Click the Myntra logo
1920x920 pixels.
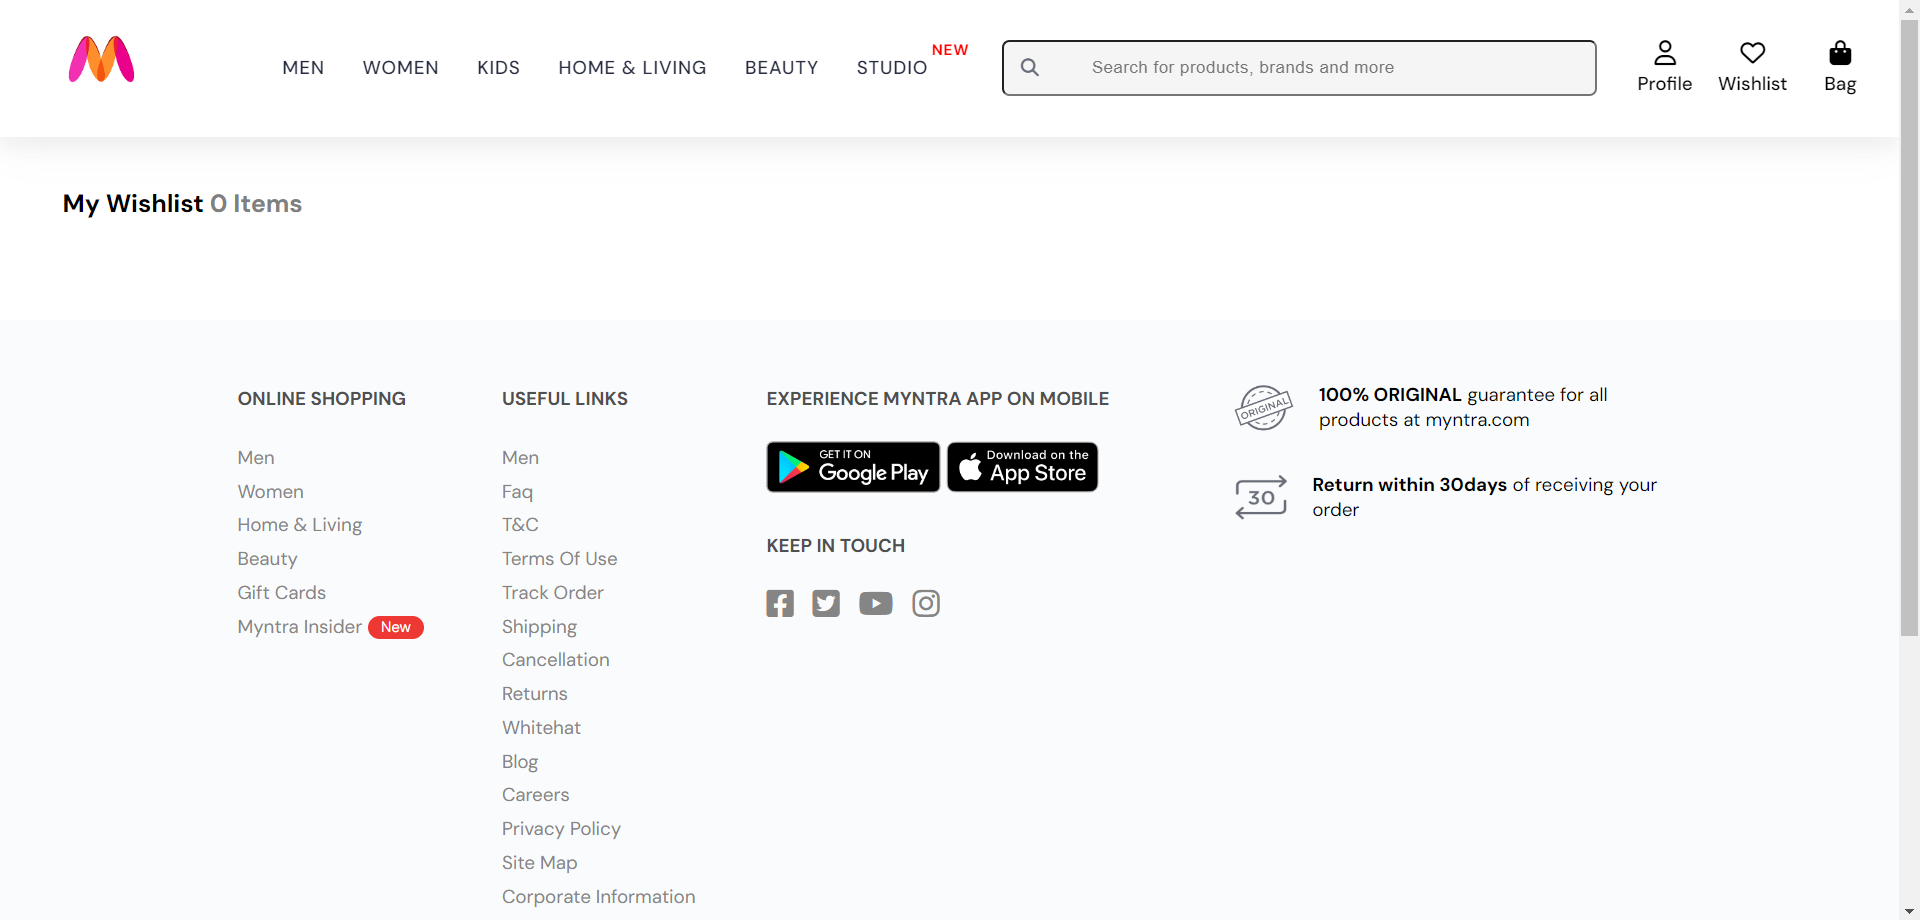coord(101,60)
